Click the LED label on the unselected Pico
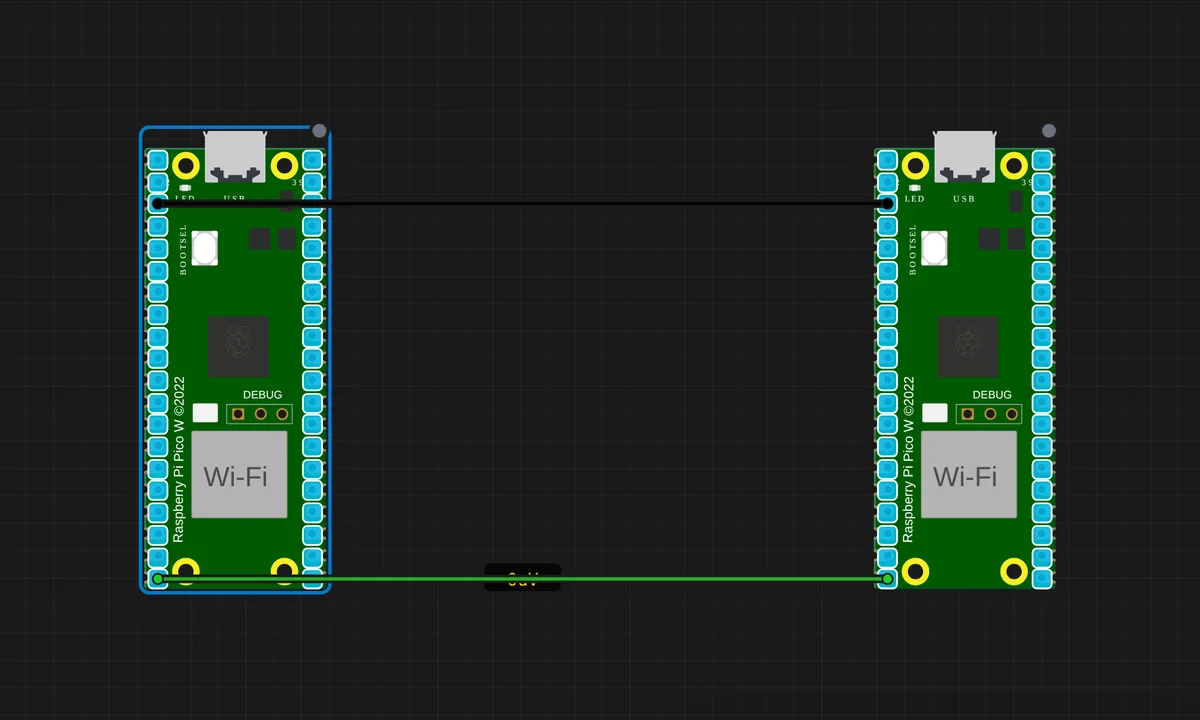This screenshot has height=720, width=1200. [915, 199]
